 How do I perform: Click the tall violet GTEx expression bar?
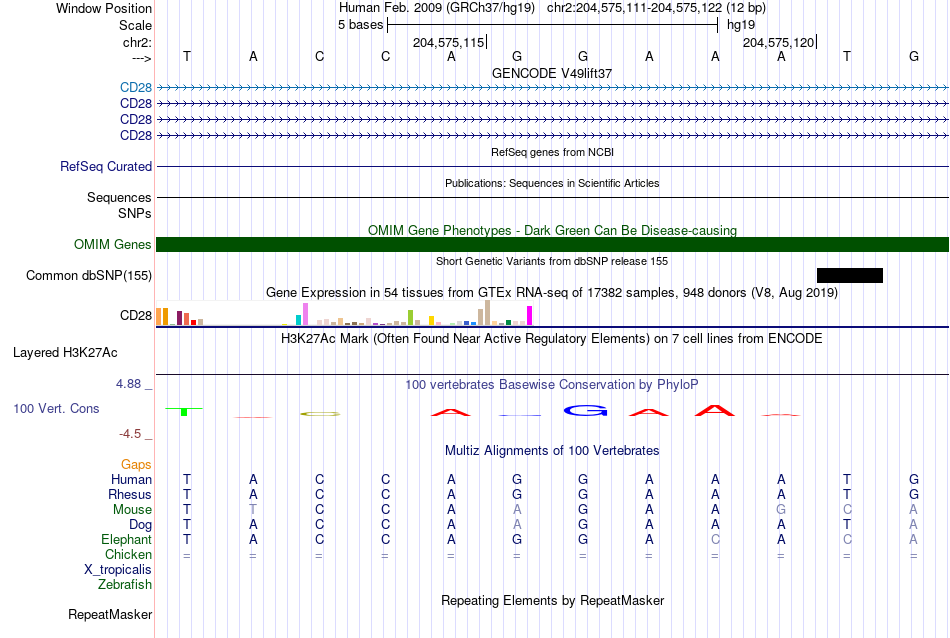(305, 314)
